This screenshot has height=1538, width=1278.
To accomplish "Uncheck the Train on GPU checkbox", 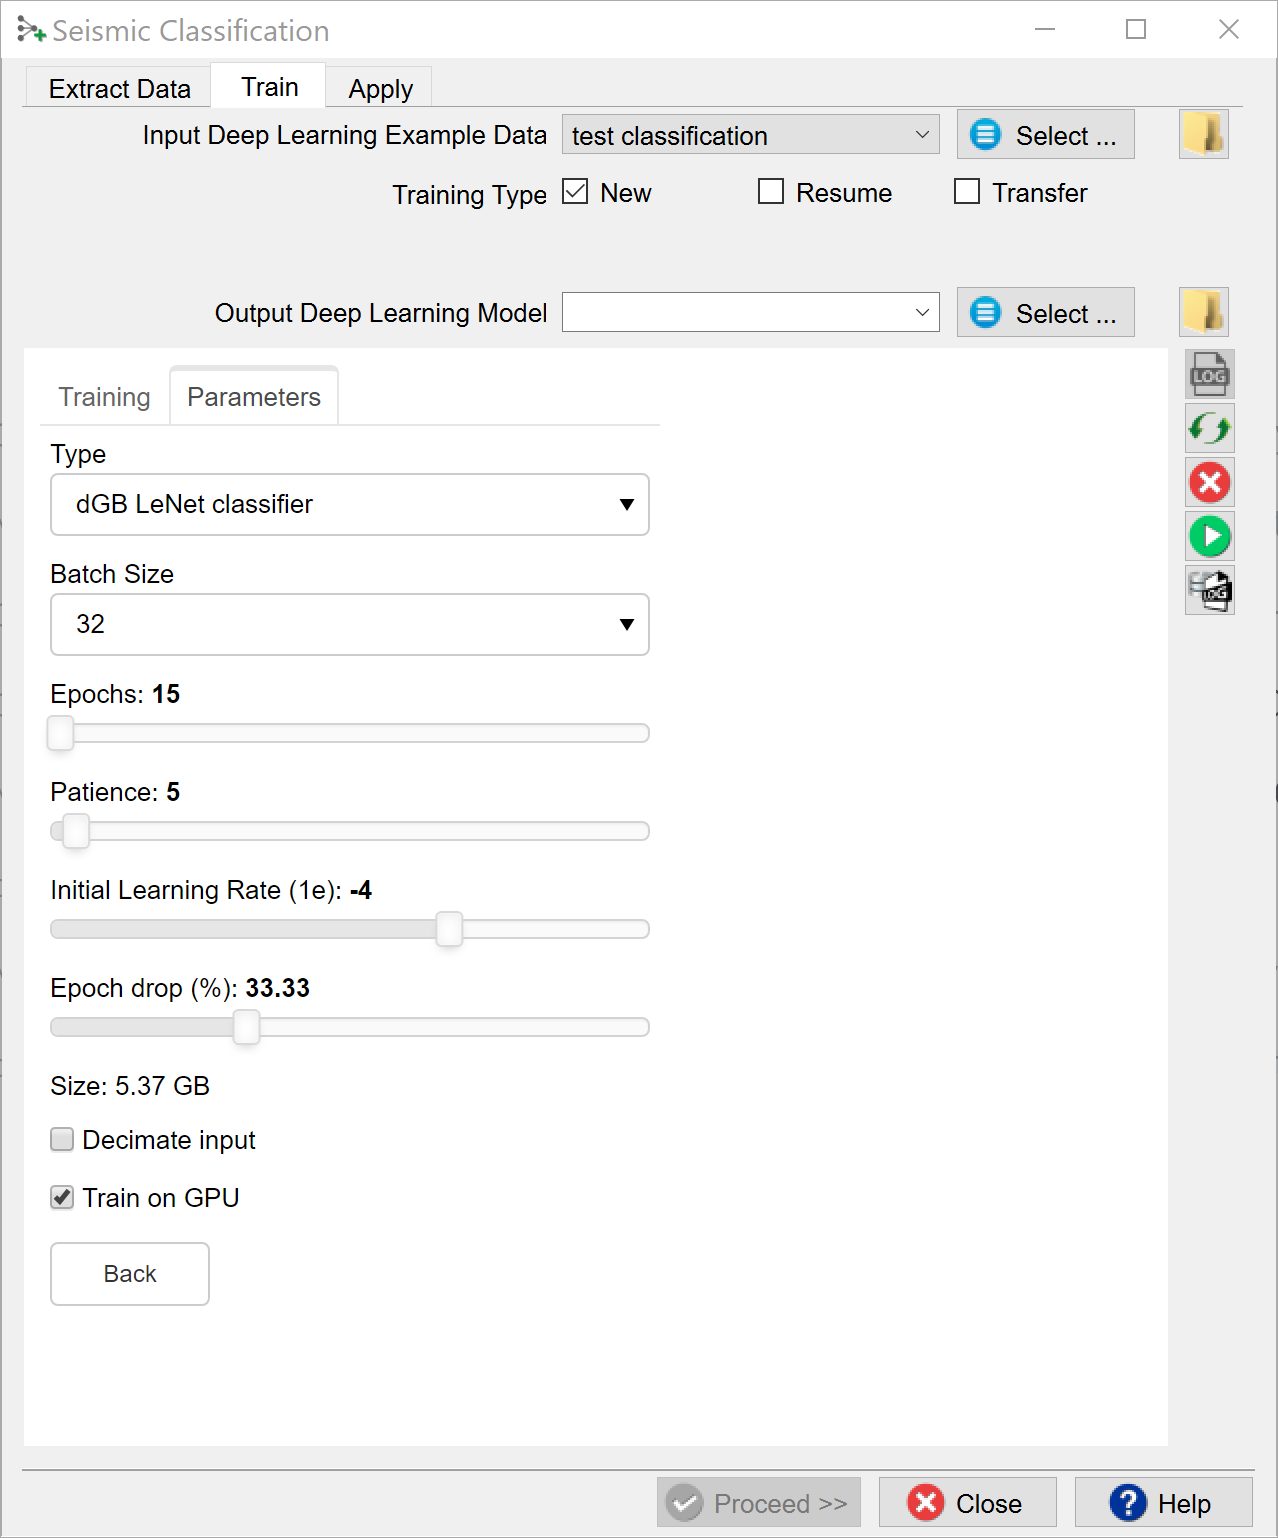I will click(63, 1198).
